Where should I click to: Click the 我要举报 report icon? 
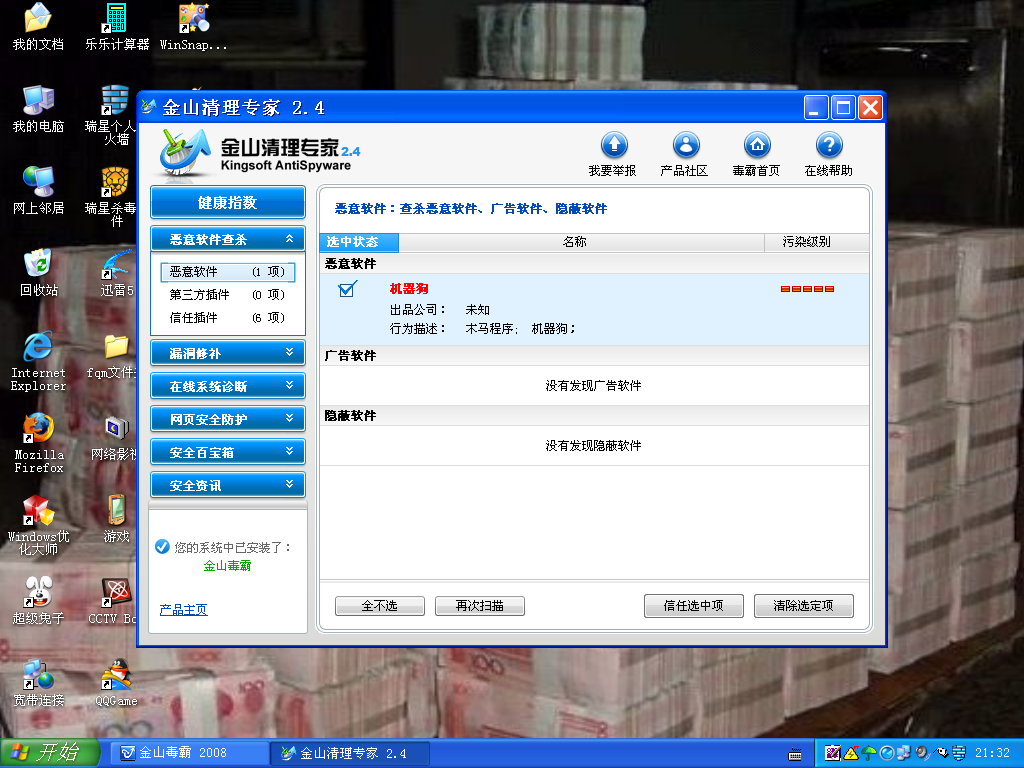click(x=614, y=145)
